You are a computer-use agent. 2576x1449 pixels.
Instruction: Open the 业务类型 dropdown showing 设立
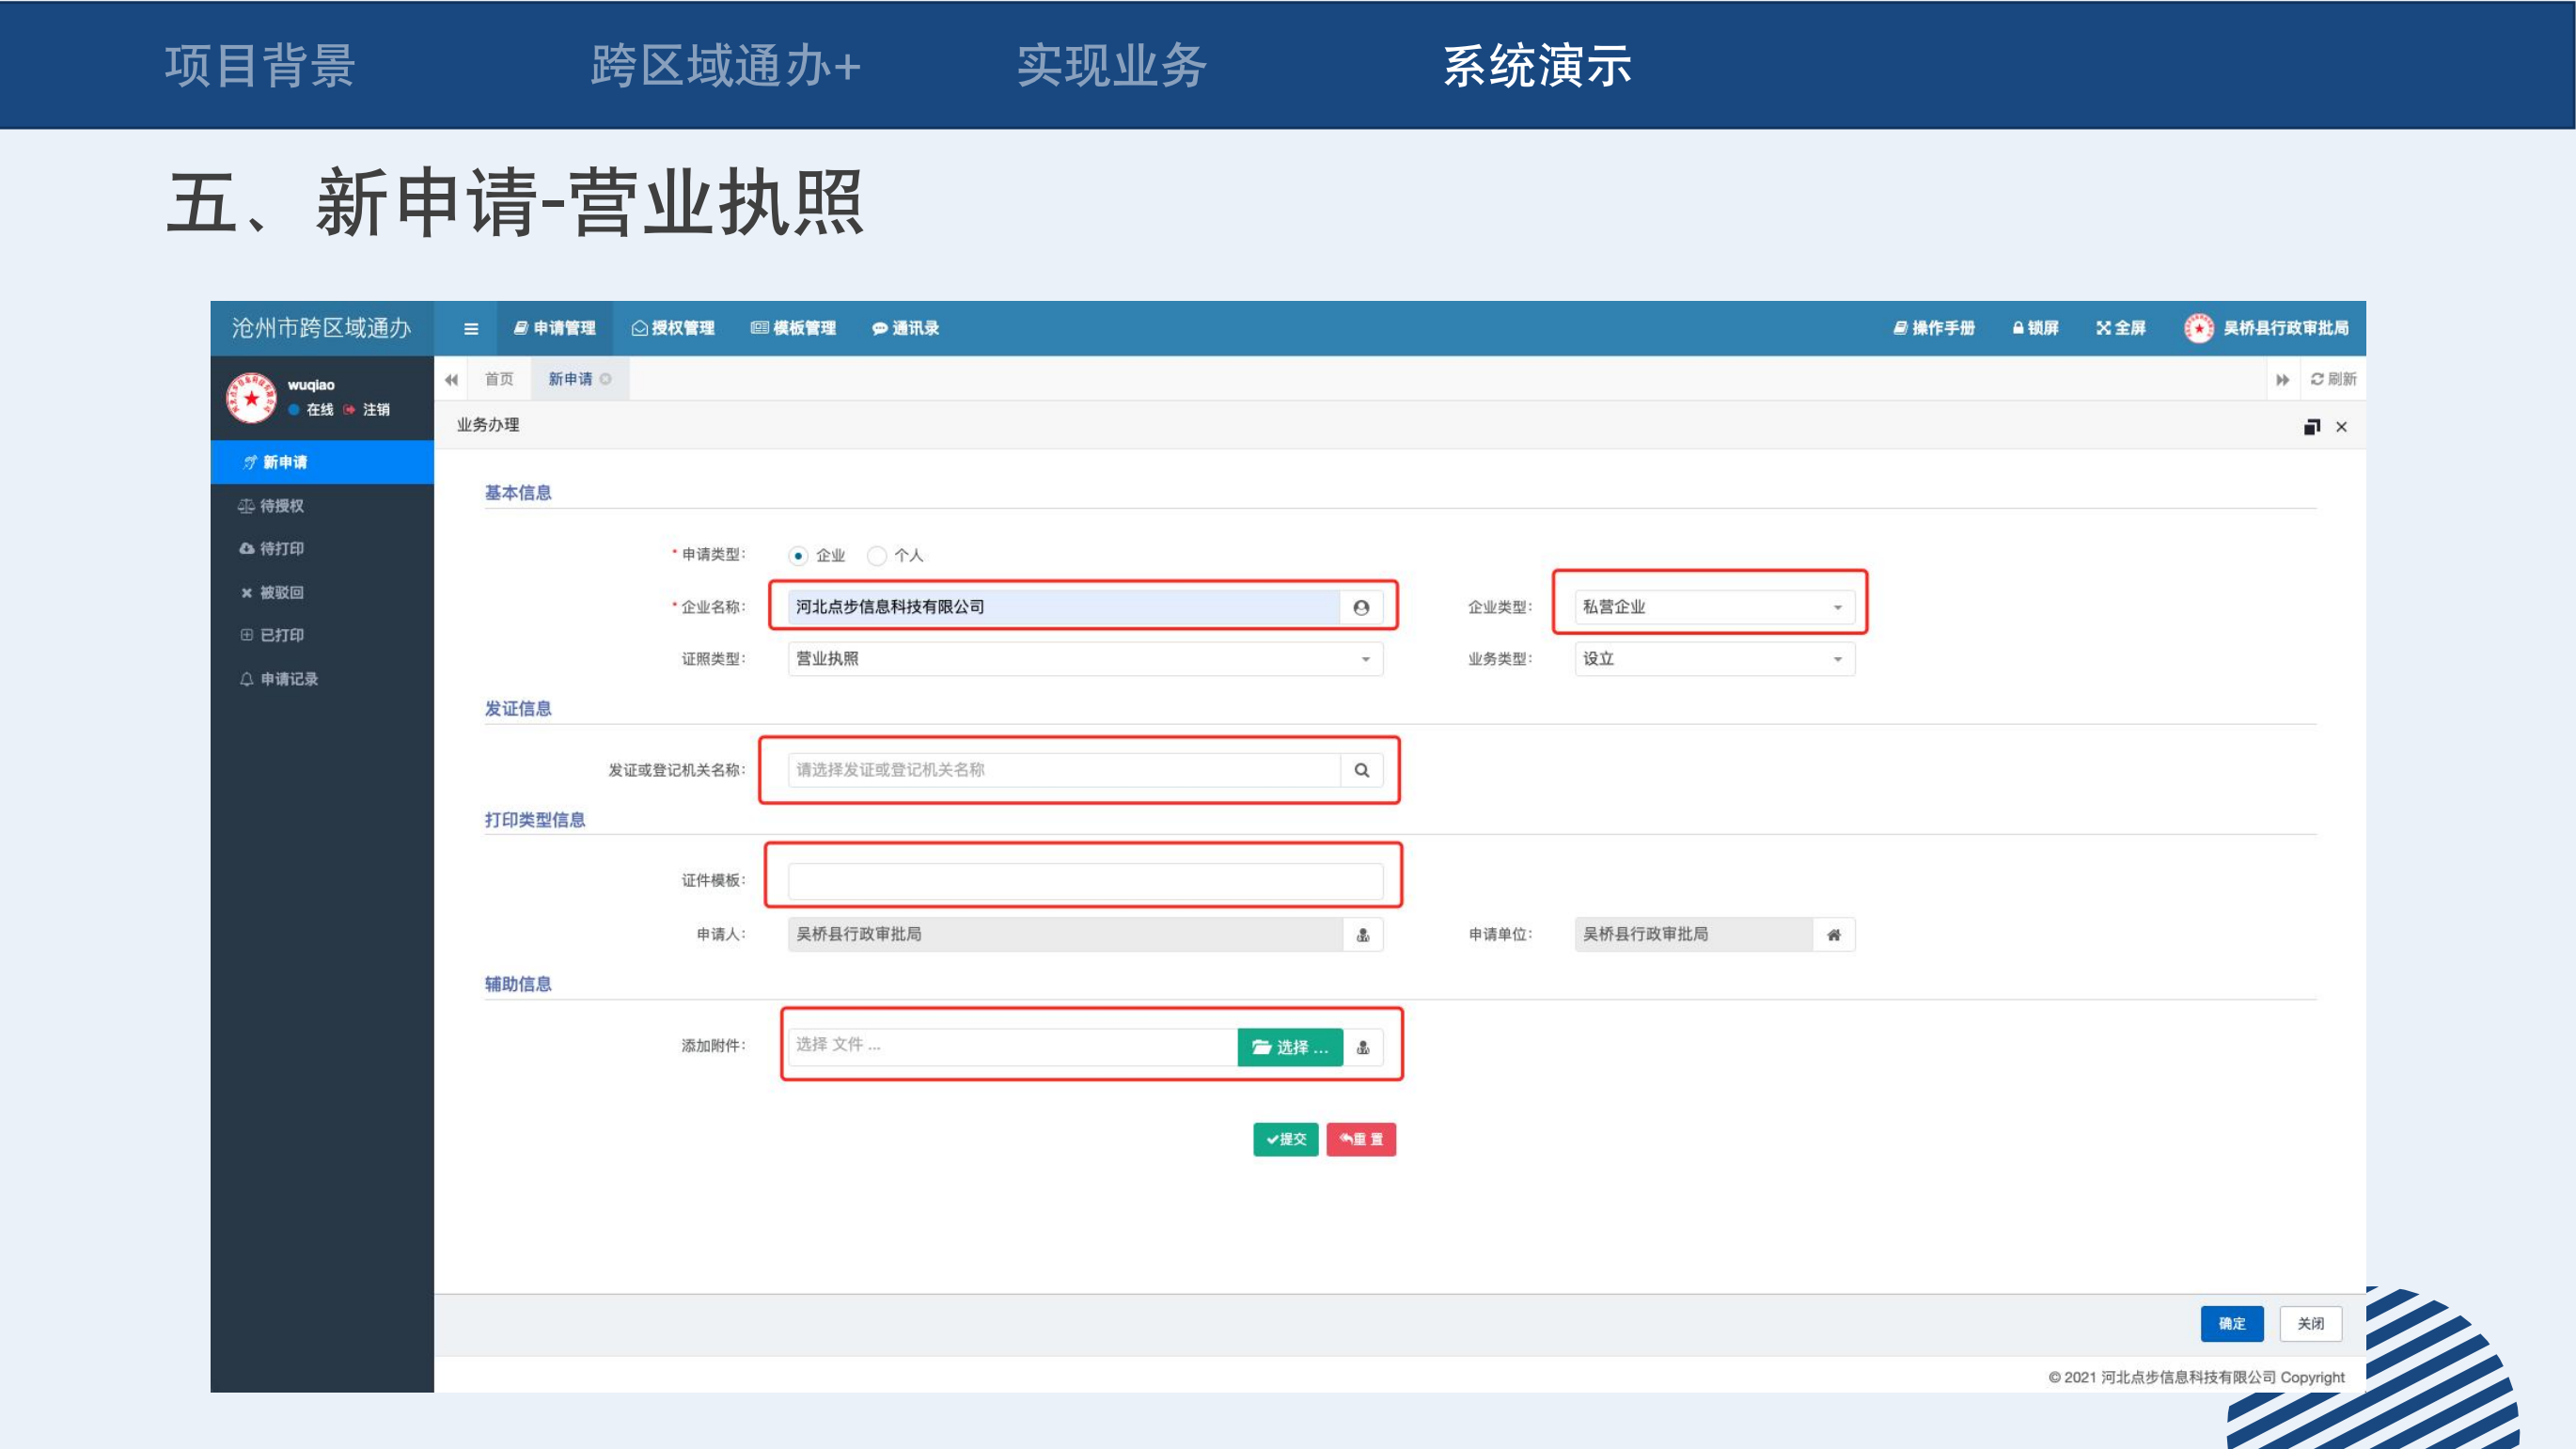tap(1714, 659)
